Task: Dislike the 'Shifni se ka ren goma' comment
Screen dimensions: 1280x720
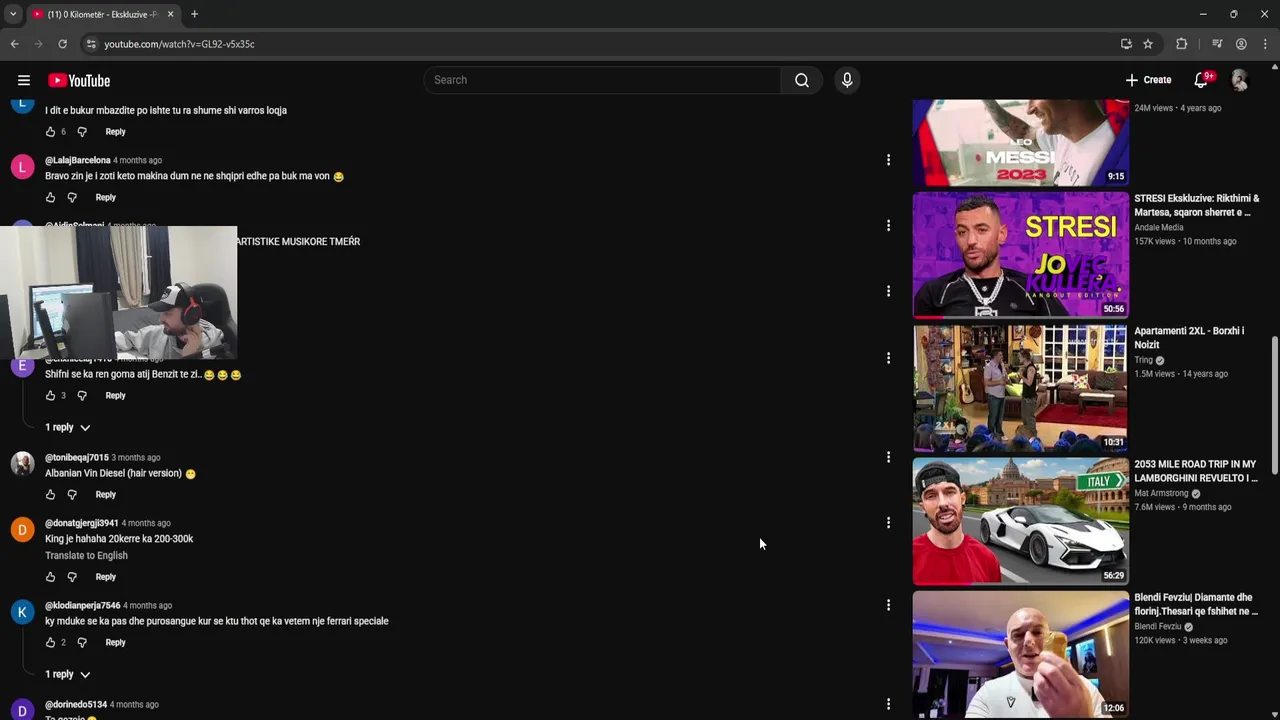Action: click(x=82, y=395)
